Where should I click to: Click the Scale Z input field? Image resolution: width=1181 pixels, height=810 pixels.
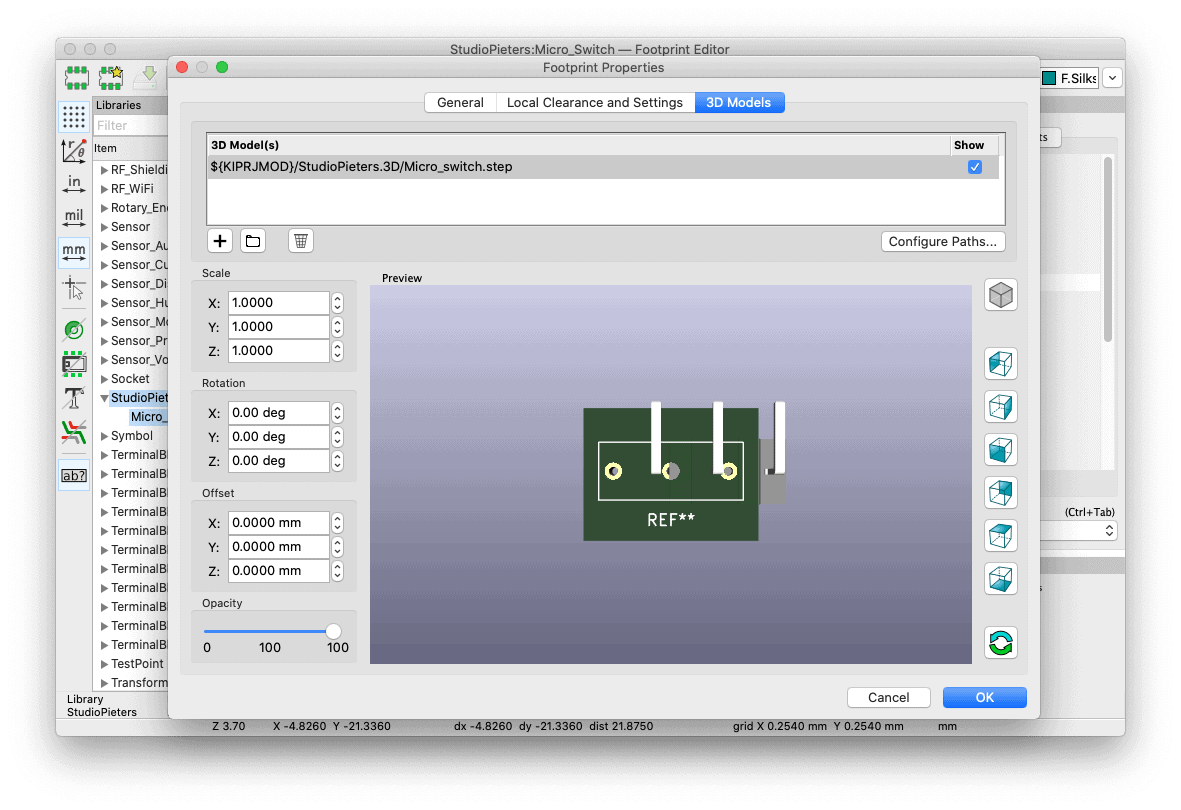point(279,351)
